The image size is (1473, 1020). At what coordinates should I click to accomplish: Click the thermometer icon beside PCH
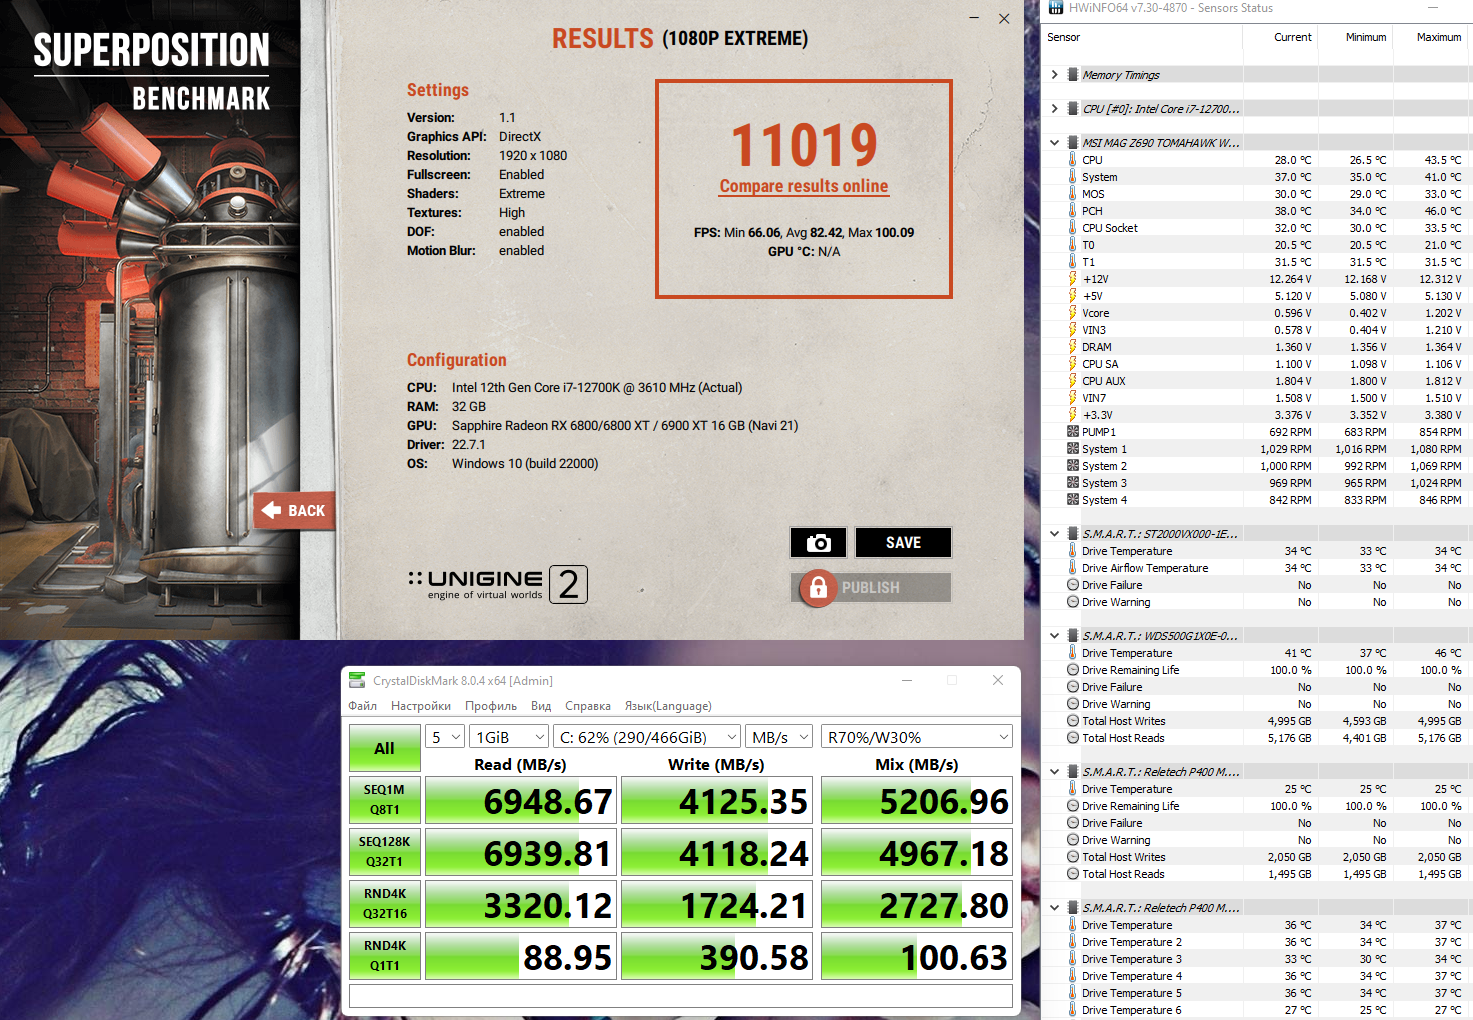tap(1072, 211)
